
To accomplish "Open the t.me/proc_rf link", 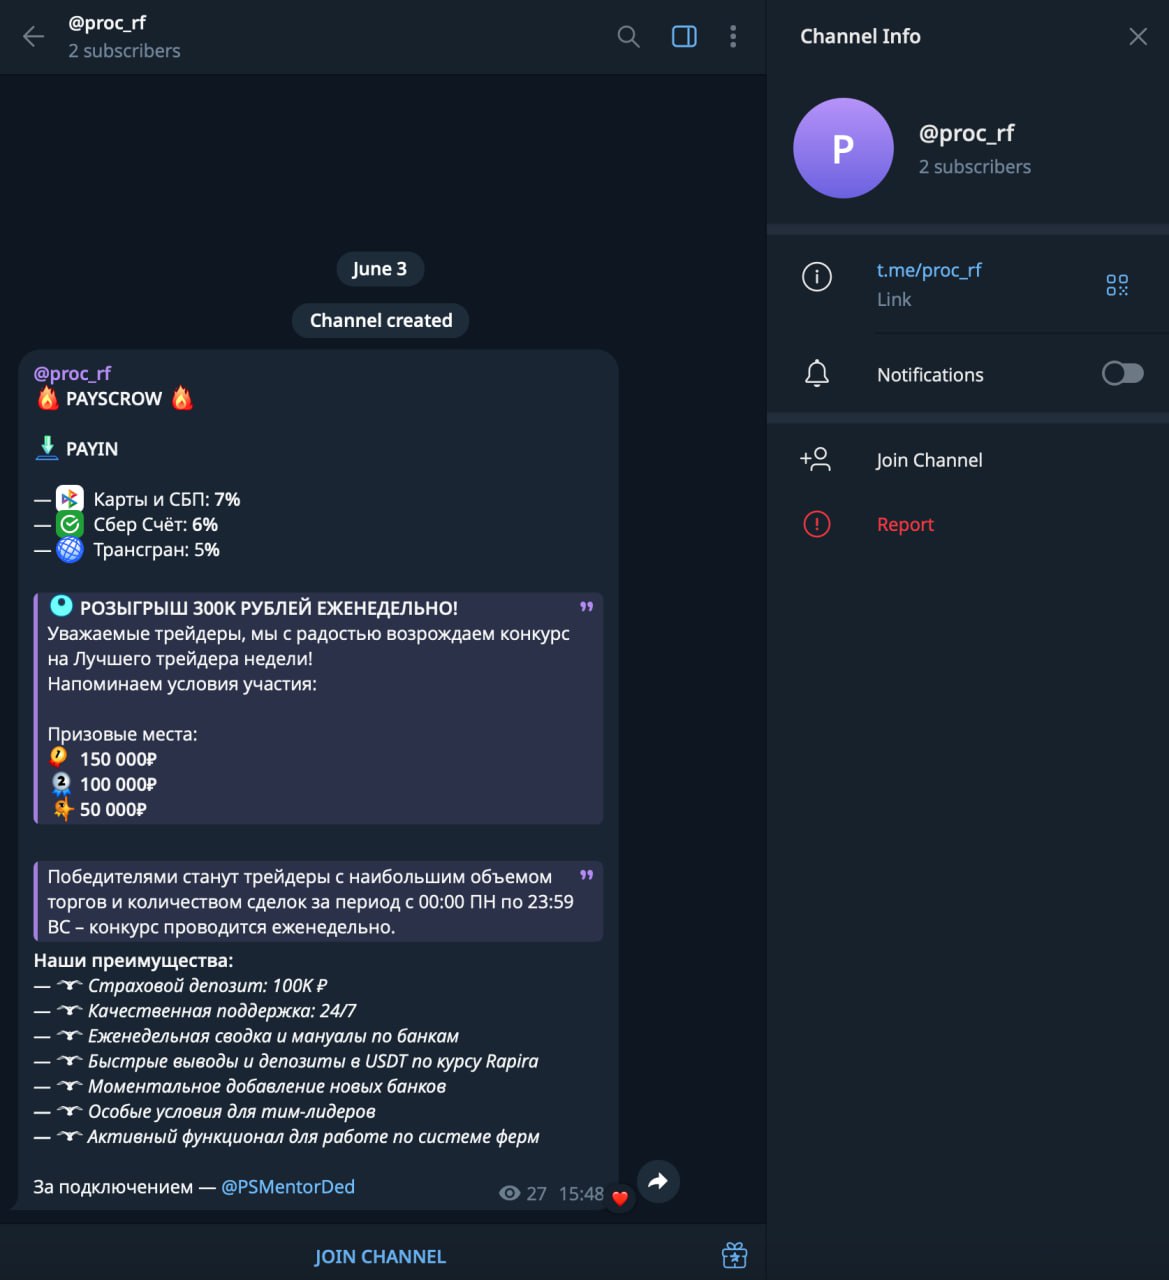I will 929,270.
